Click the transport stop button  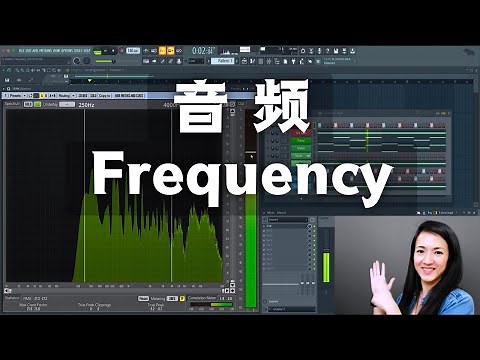coord(113,51)
